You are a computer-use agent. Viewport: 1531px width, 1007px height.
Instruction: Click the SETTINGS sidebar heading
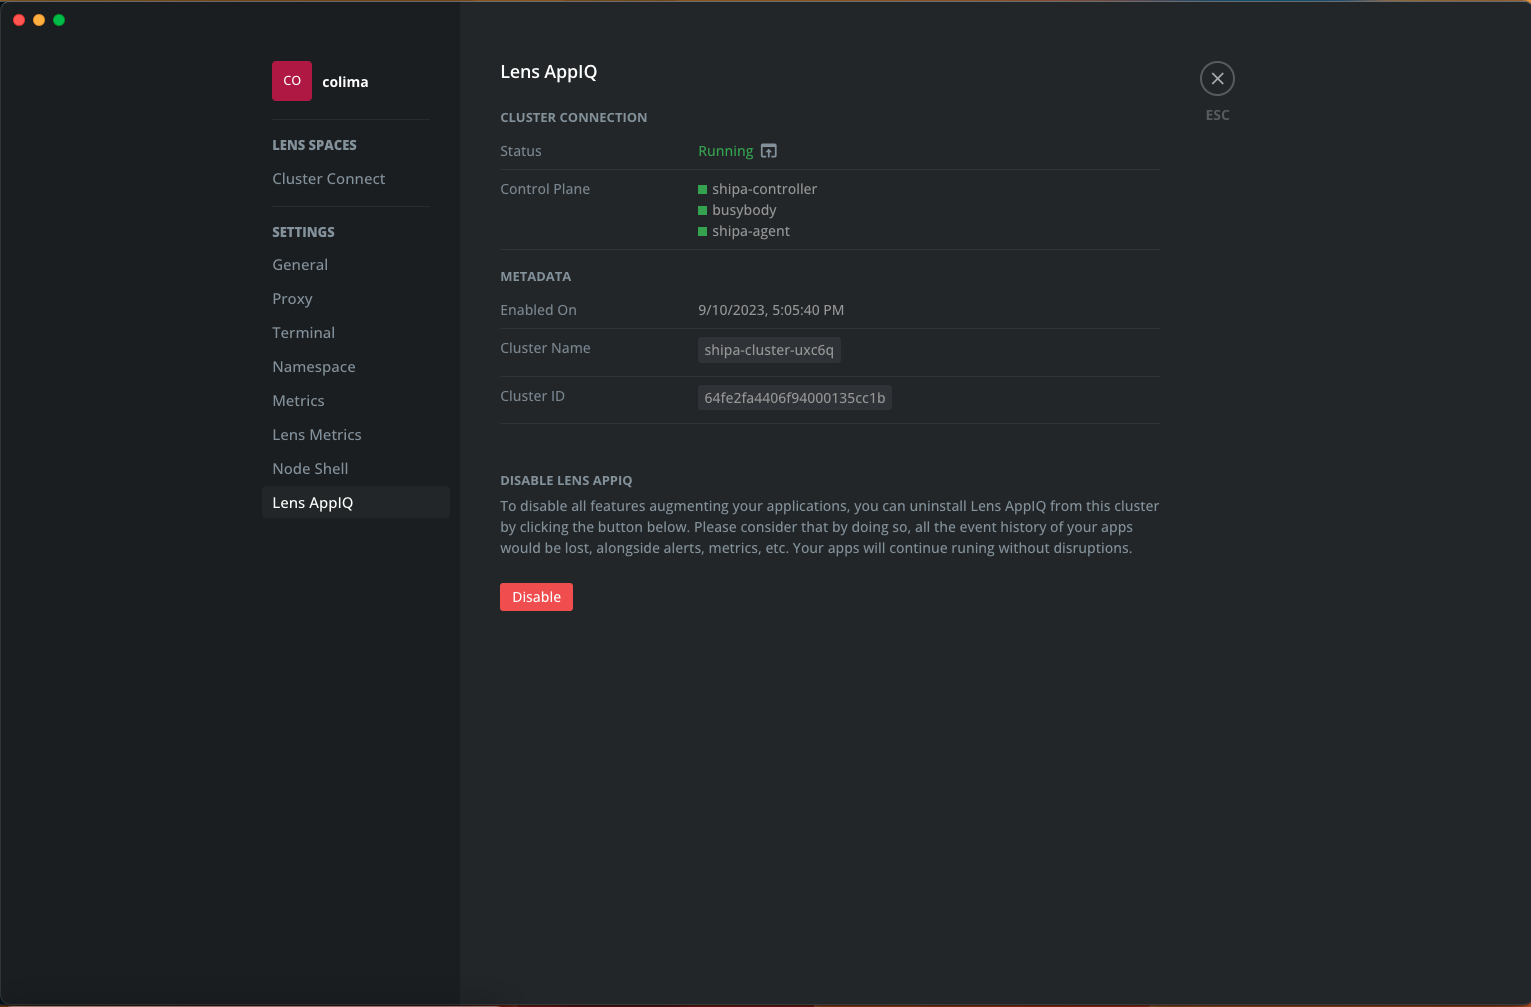(x=303, y=232)
